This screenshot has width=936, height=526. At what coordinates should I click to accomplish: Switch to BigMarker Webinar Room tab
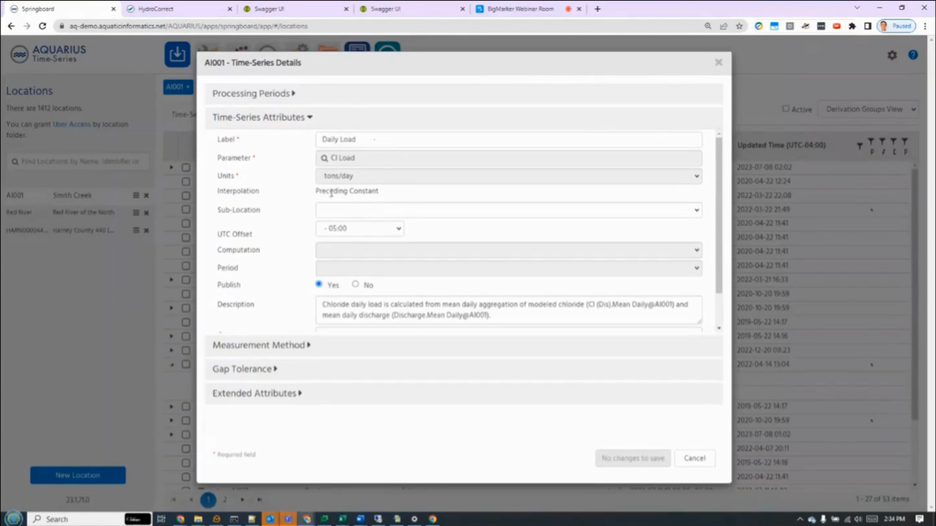pyautogui.click(x=527, y=9)
